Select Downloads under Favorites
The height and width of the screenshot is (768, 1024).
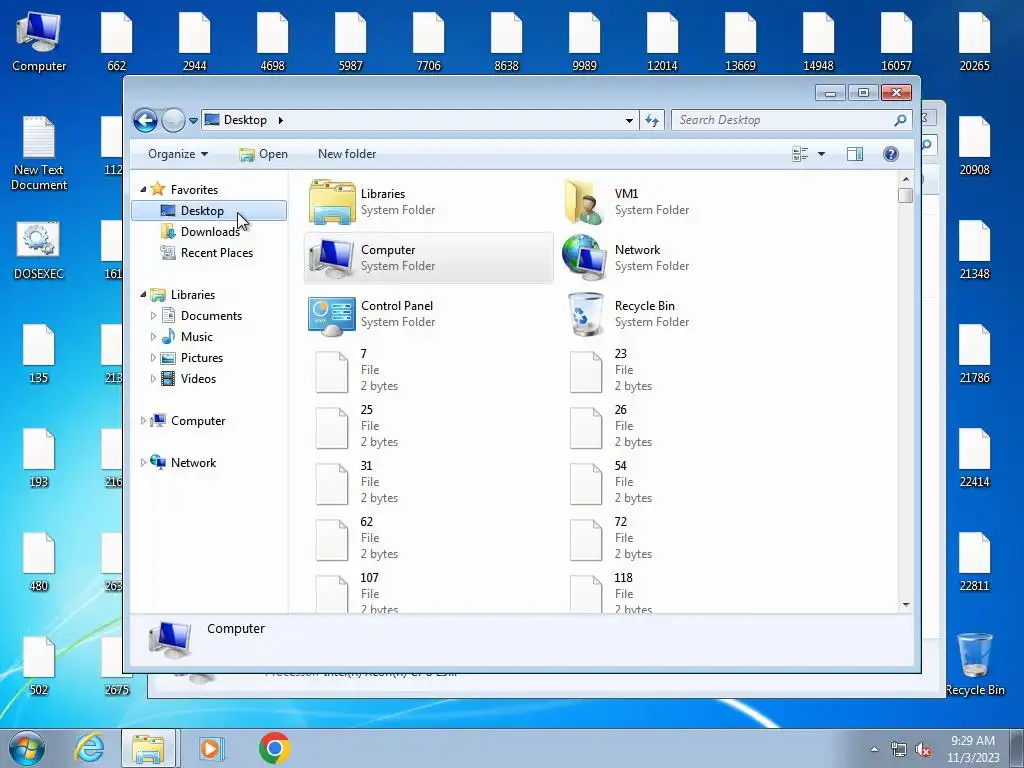click(x=210, y=232)
